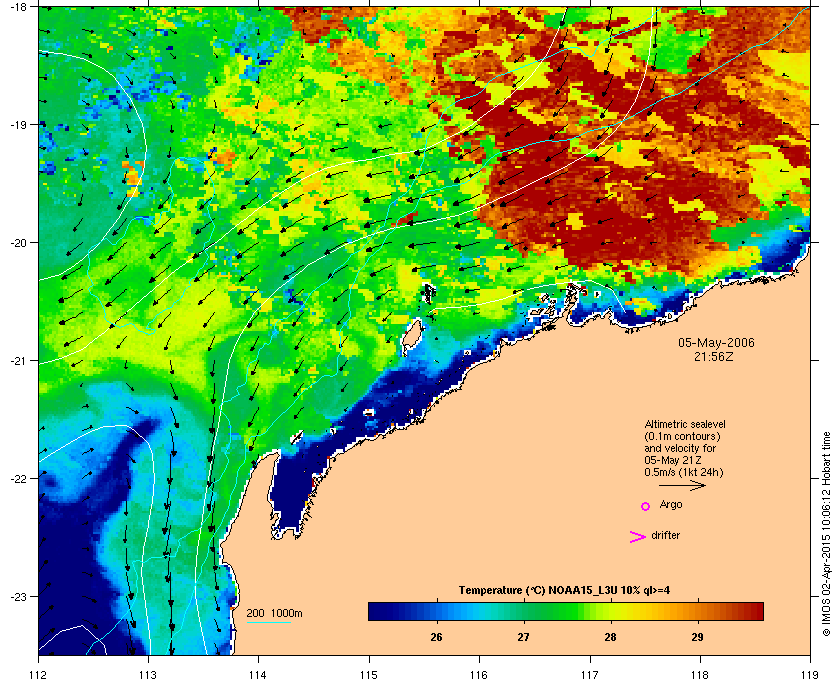
Task: Click the cyan 200 1000m depth contour line sample
Action: (268, 622)
